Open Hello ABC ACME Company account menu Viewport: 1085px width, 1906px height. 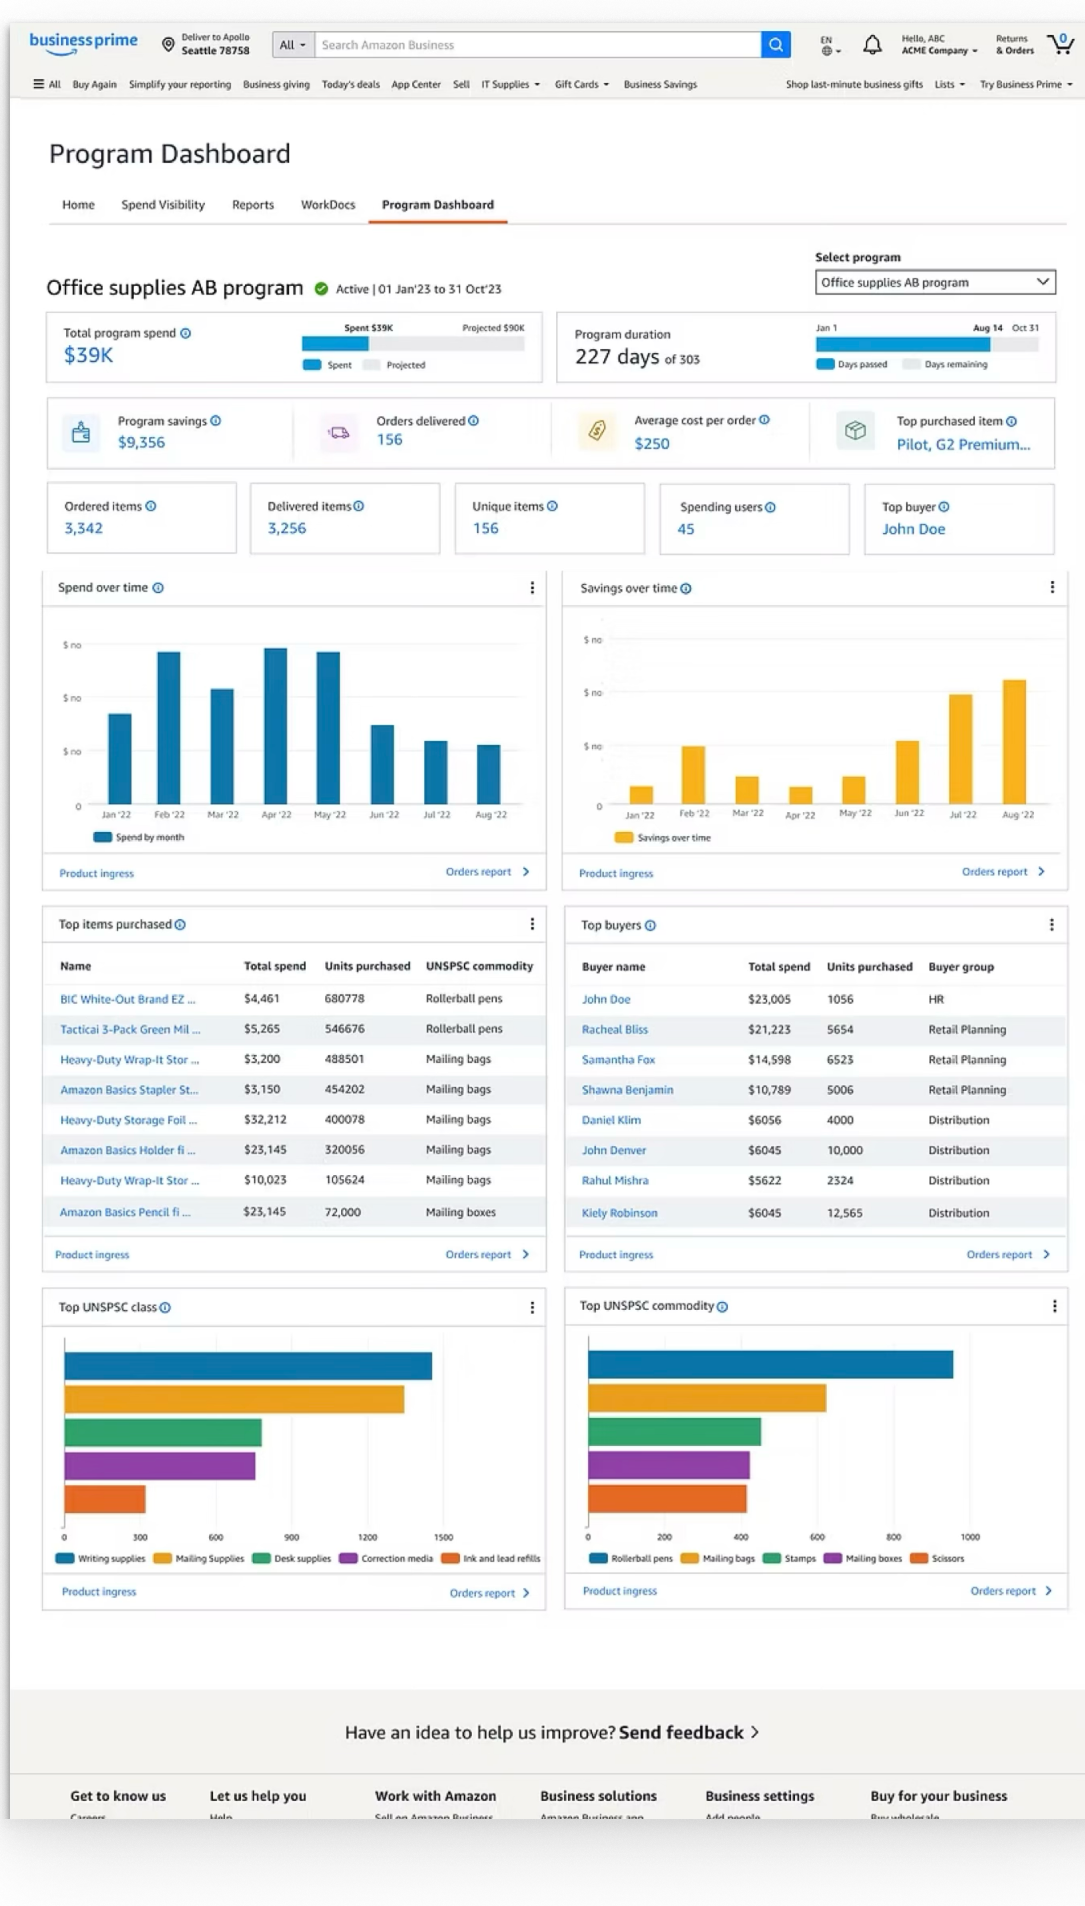coord(939,45)
